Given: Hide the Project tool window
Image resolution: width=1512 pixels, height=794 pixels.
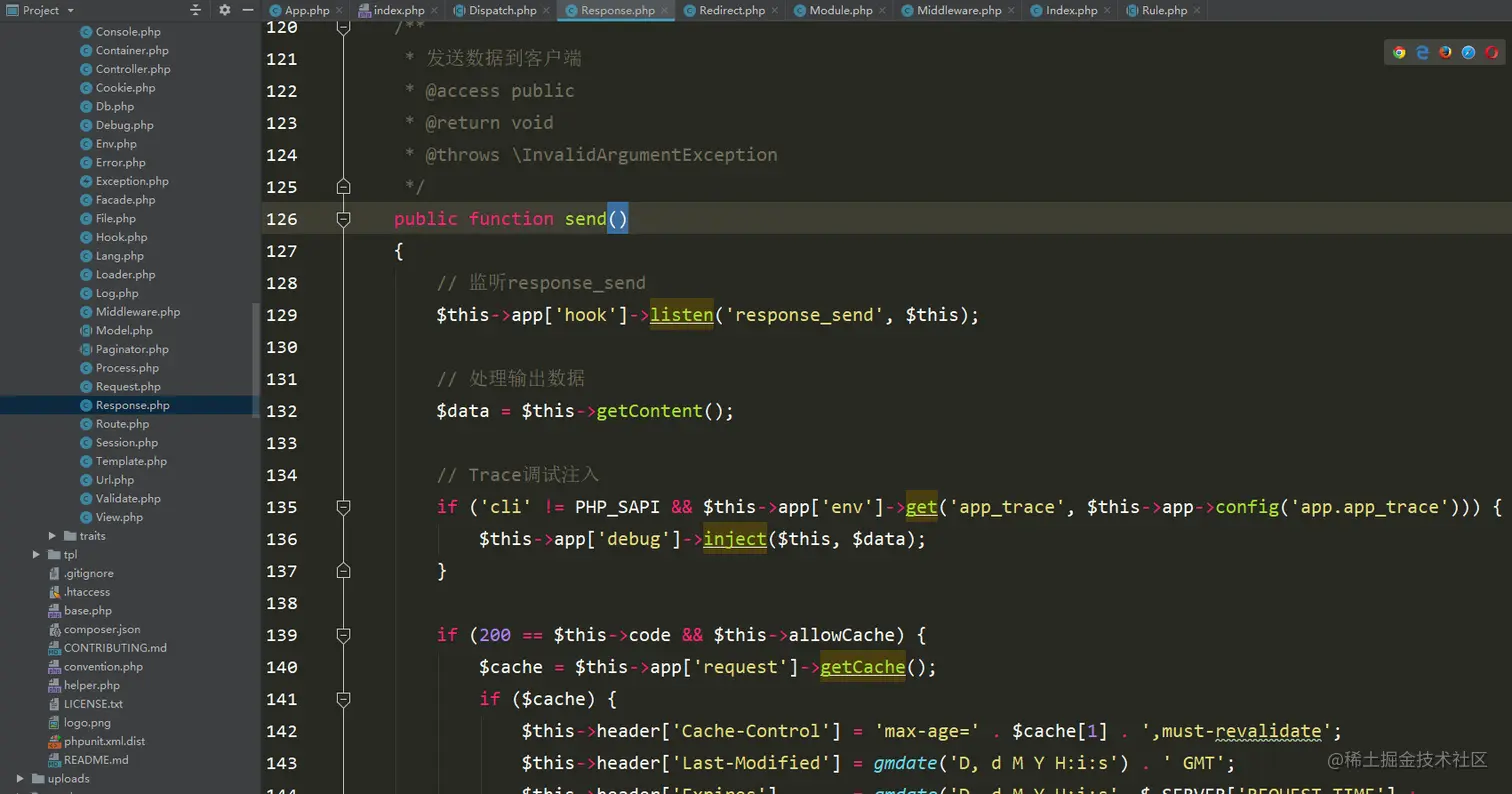Looking at the screenshot, I should (248, 10).
